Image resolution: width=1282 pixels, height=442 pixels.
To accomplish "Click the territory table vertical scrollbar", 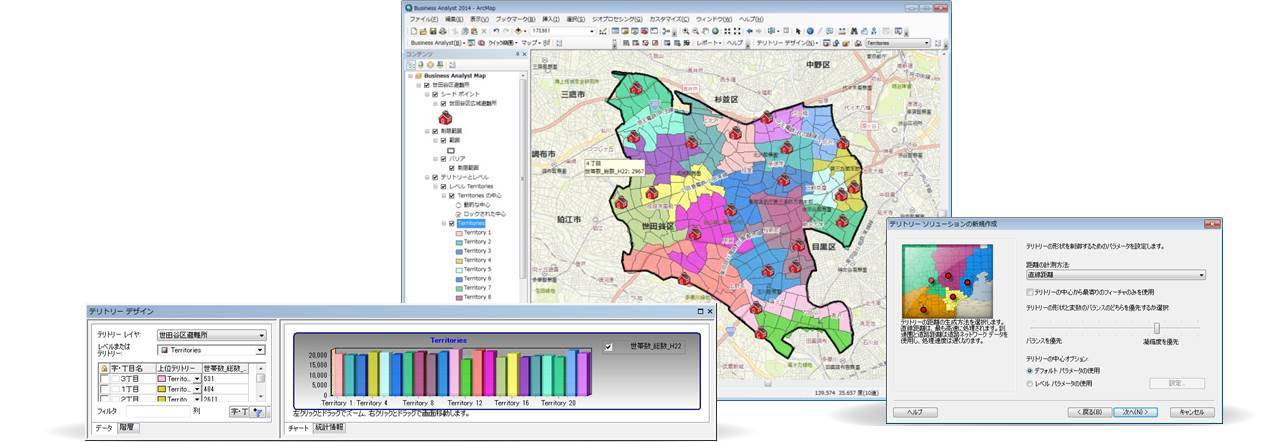I will pos(261,382).
